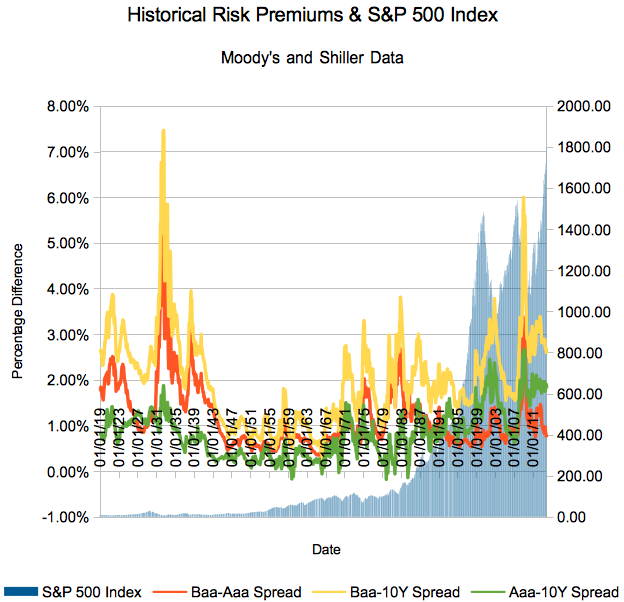Select the S&P 500 Index legend label
Image resolution: width=624 pixels, height=602 pixels.
pyautogui.click(x=92, y=589)
